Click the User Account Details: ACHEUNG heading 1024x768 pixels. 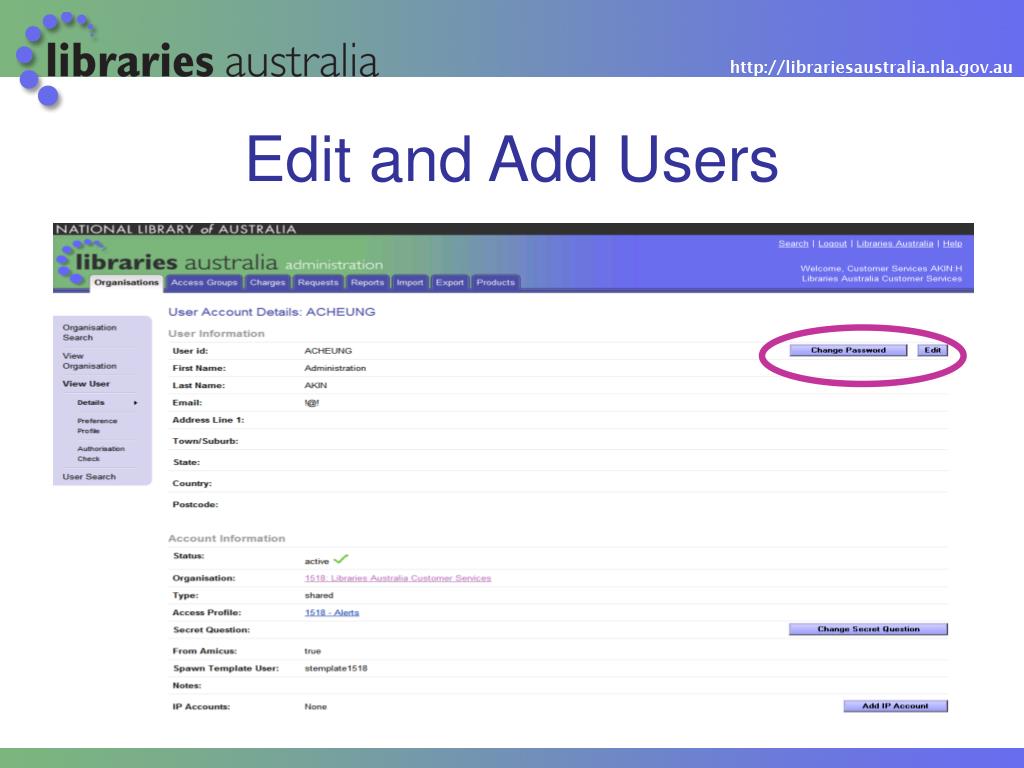[272, 312]
